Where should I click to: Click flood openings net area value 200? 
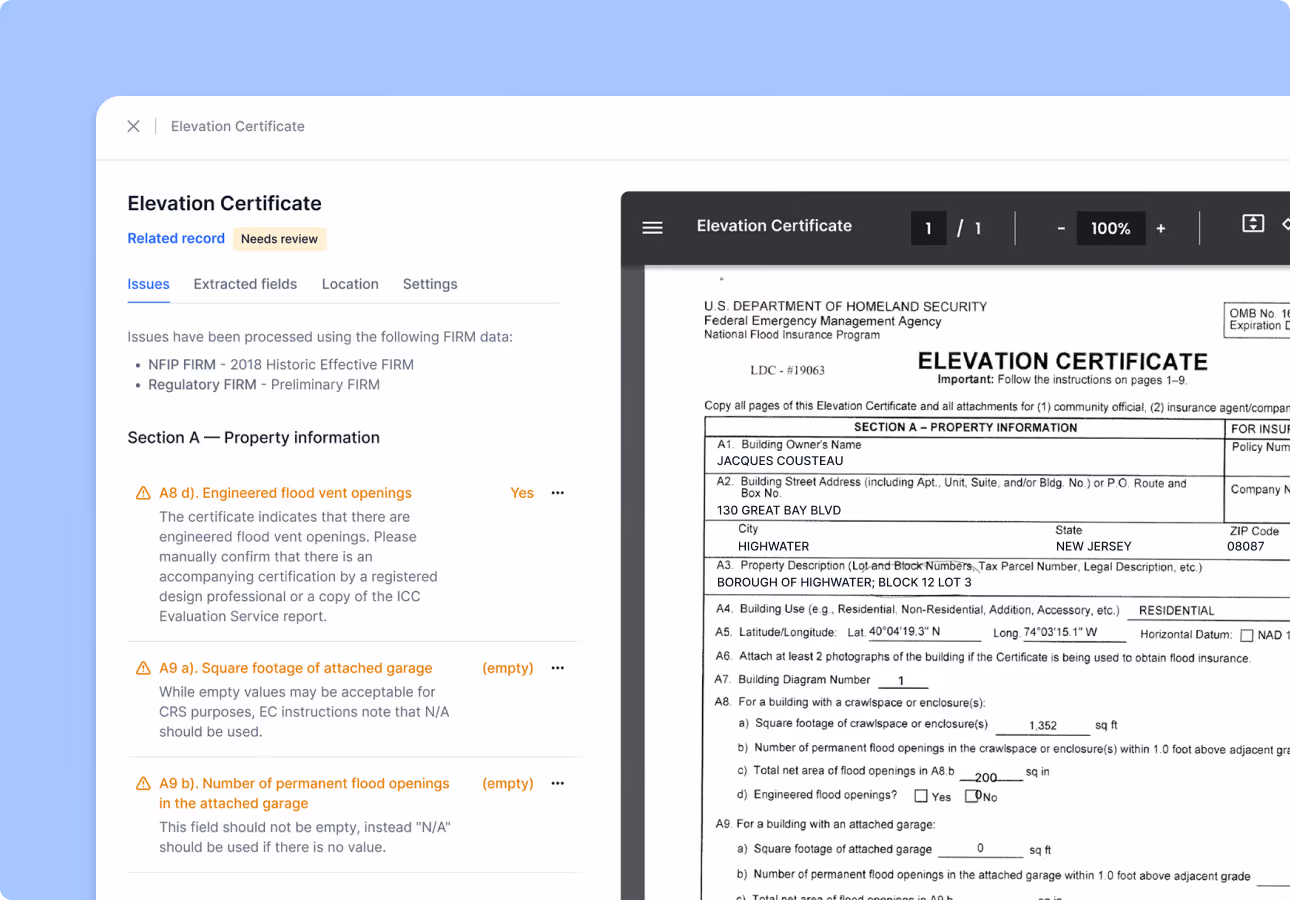coord(986,777)
